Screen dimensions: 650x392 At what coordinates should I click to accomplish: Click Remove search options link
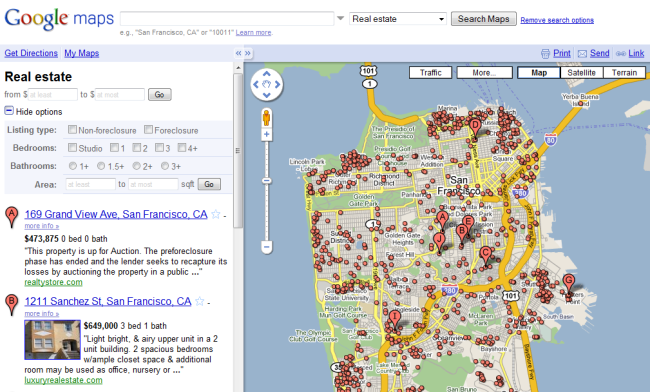(557, 20)
